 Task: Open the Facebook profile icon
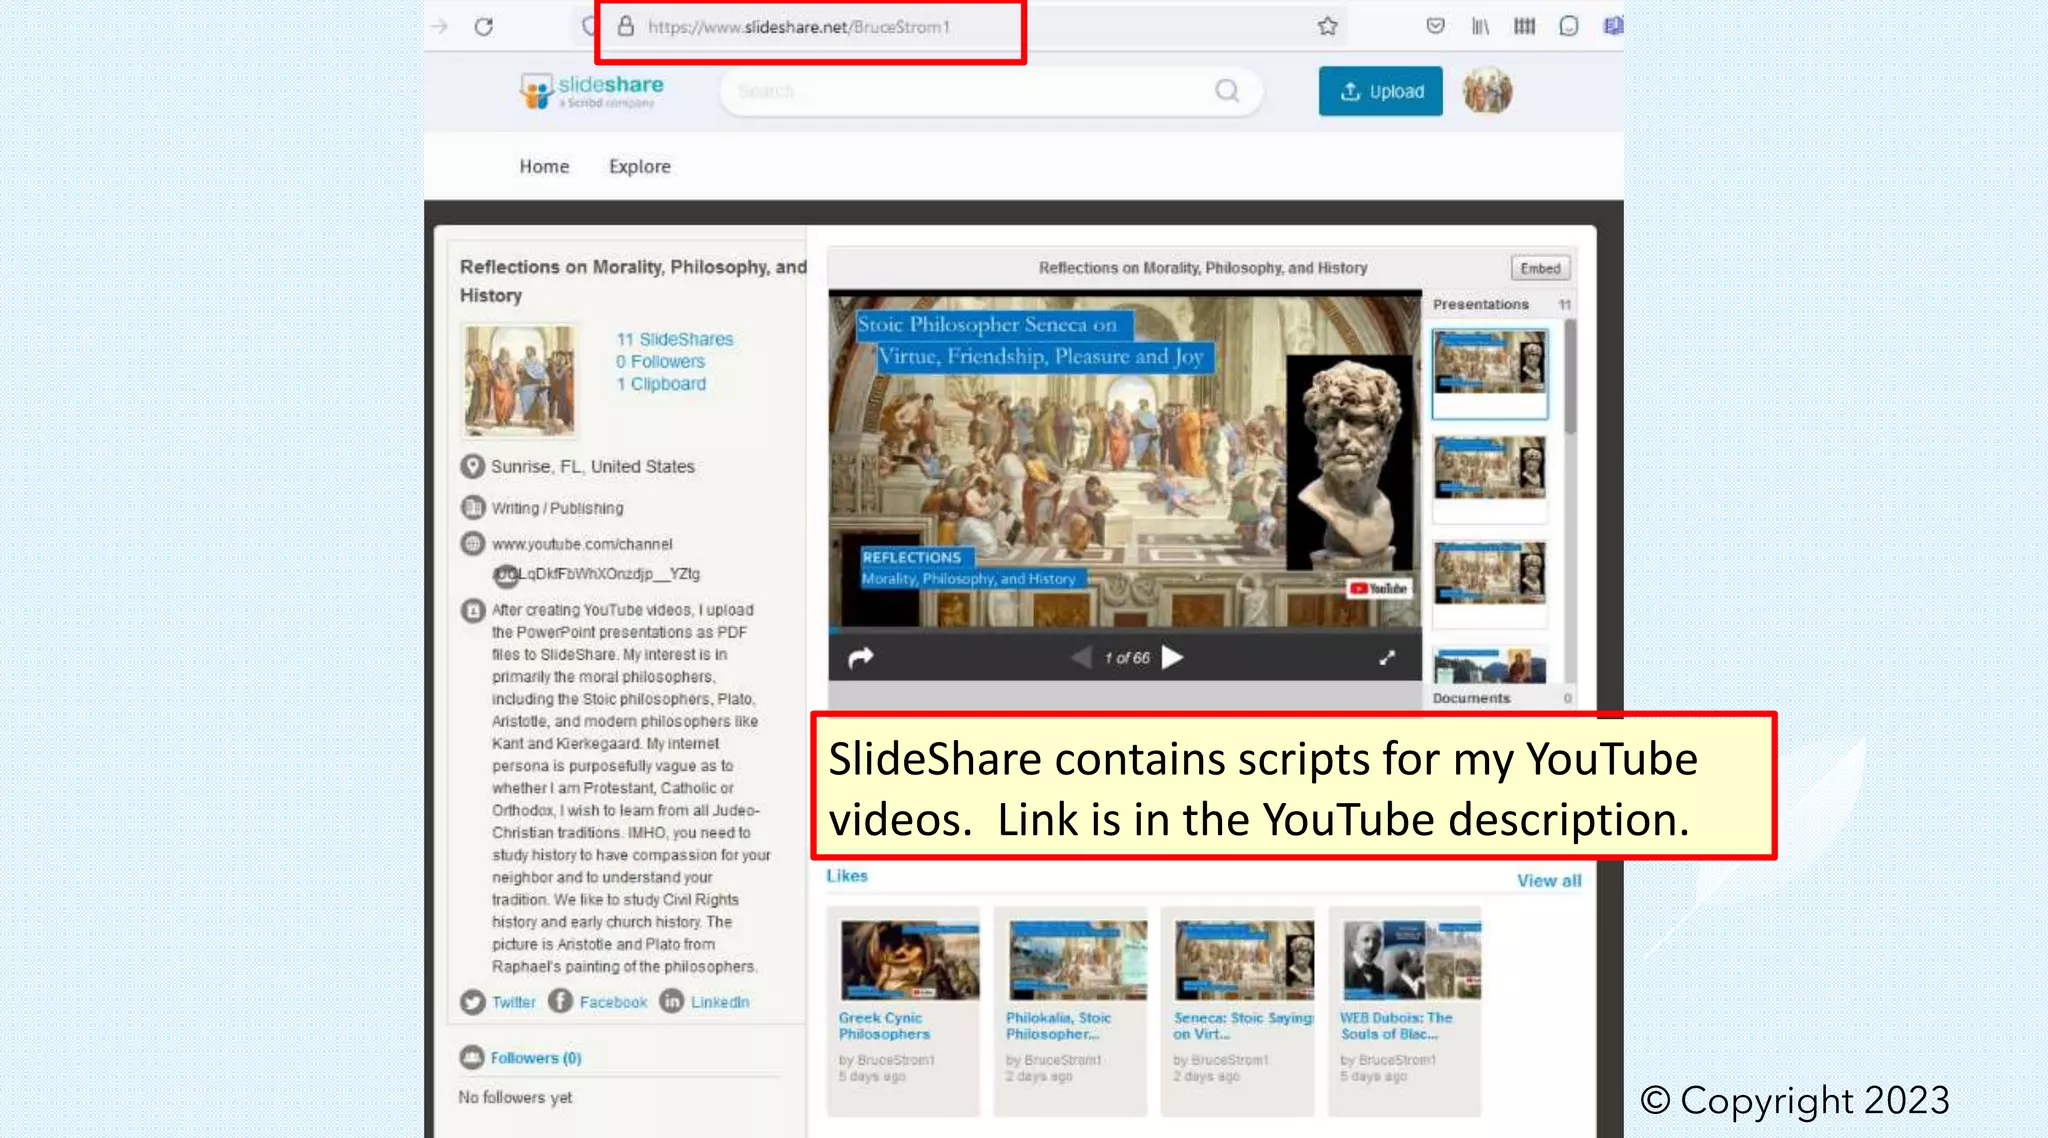(x=561, y=1001)
